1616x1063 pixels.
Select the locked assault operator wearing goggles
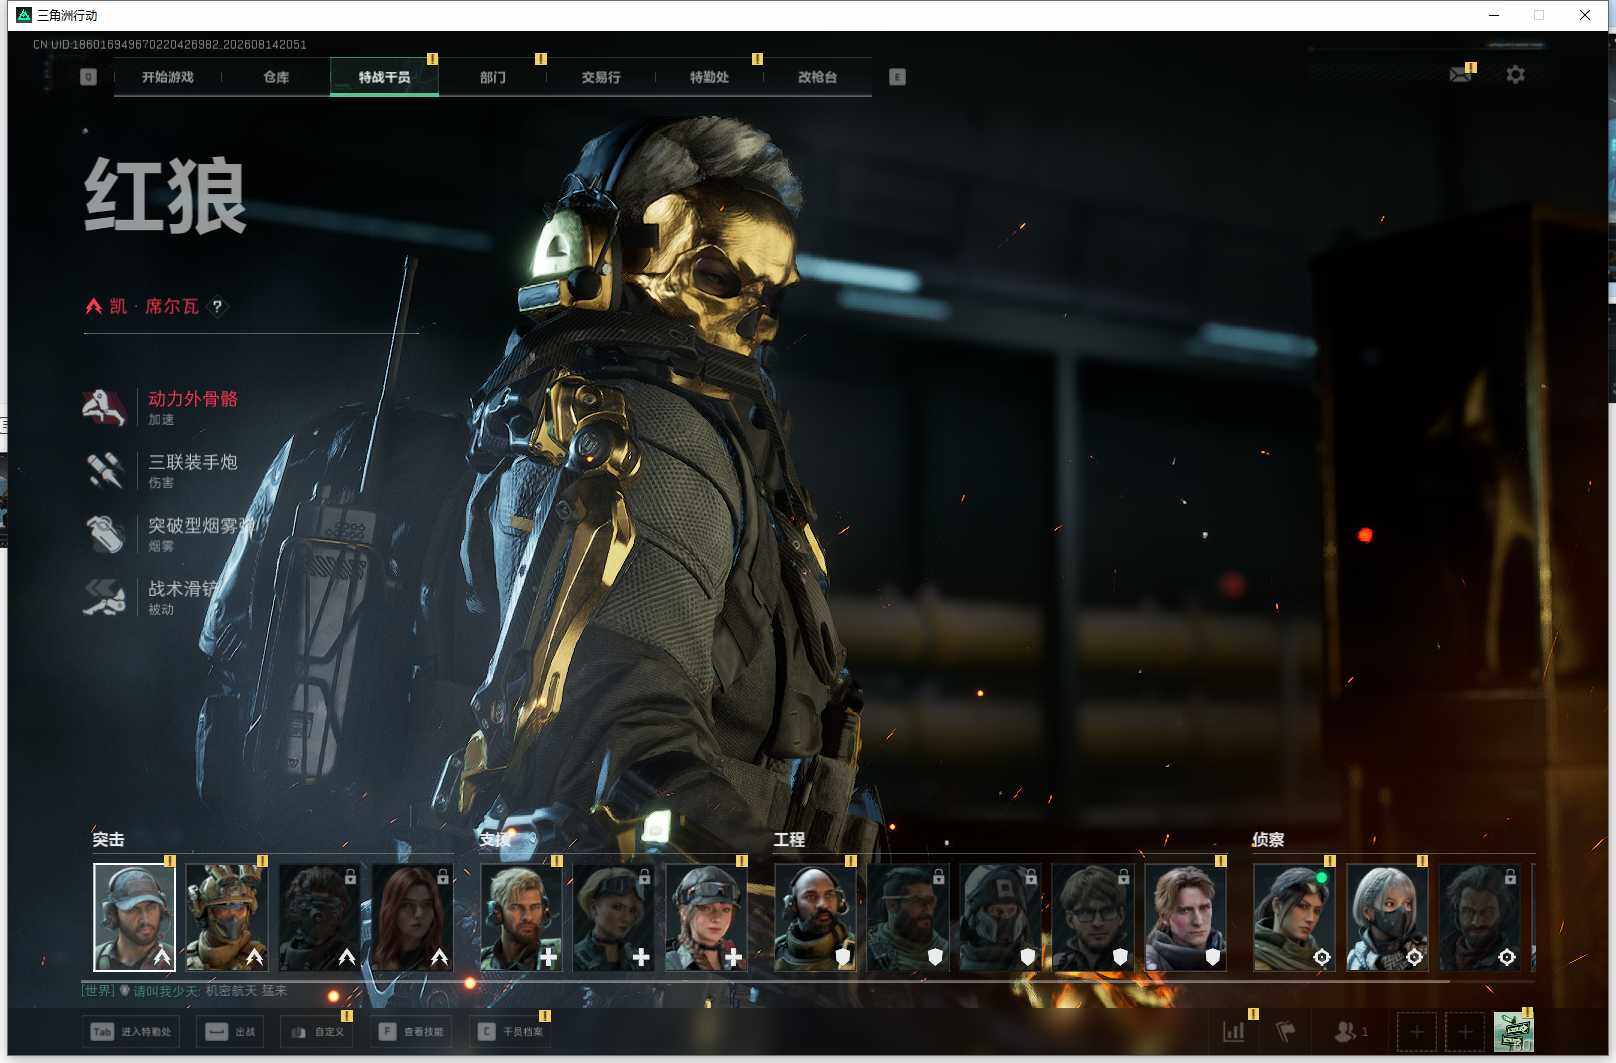point(319,917)
